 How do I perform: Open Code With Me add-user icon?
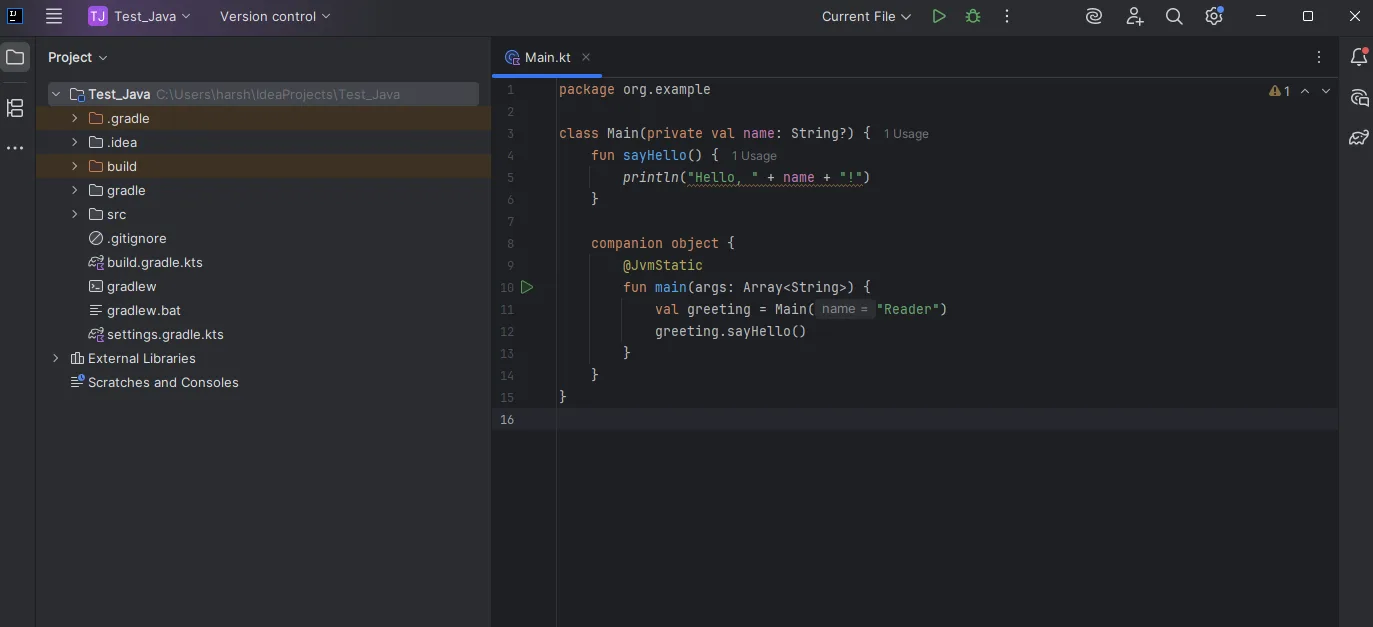1134,16
